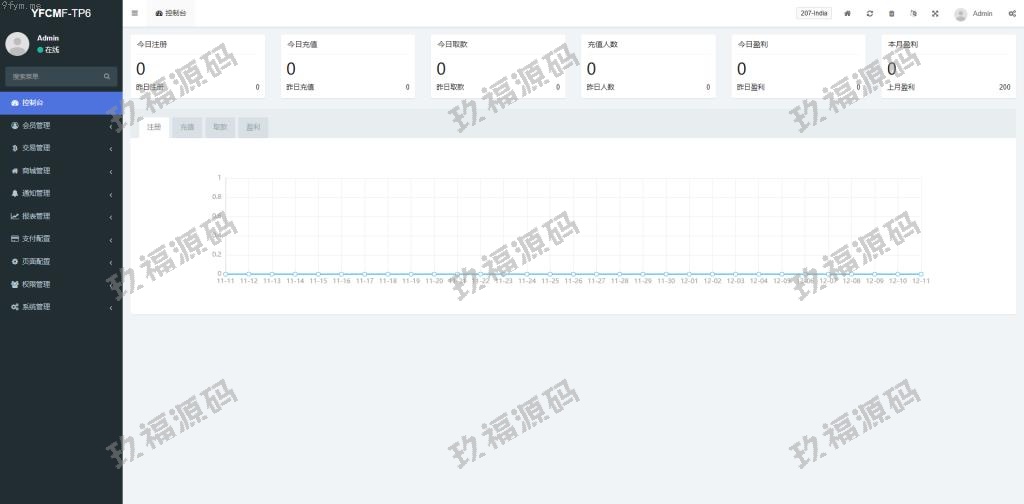Toggle fullscreen with the expand arrows icon
Image resolution: width=1024 pixels, height=504 pixels.
(935, 13)
